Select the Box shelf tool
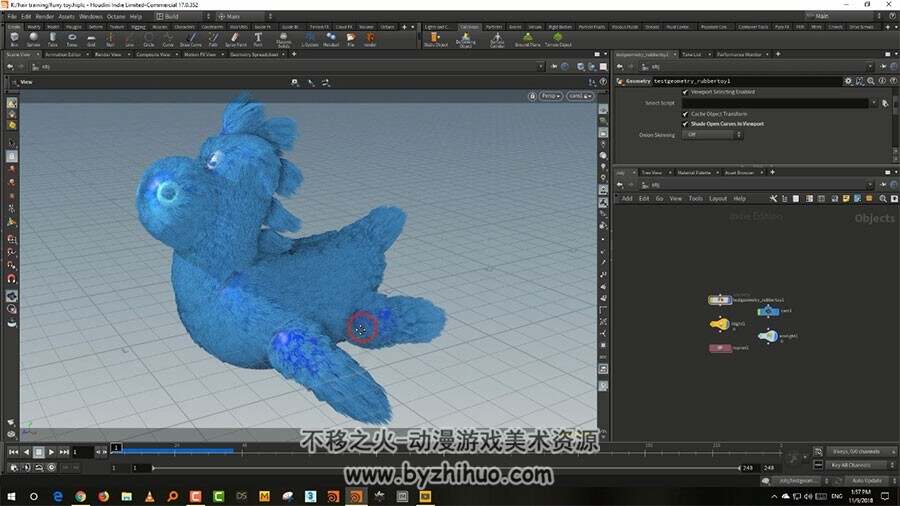 14,39
